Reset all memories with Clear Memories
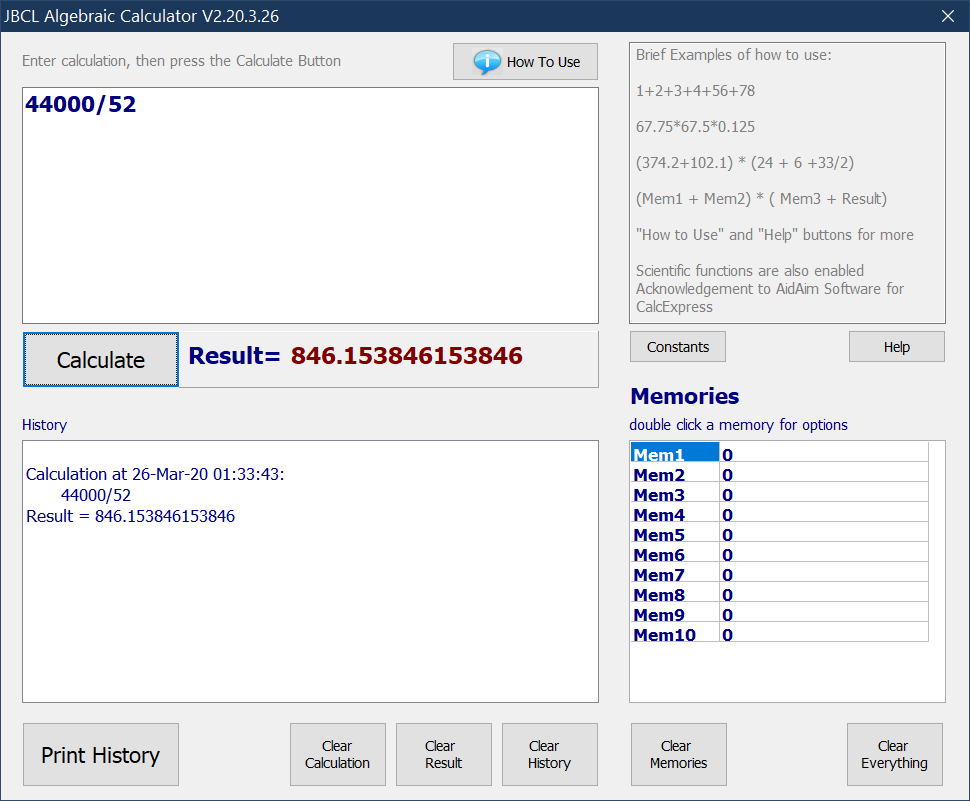970x801 pixels. pos(678,755)
